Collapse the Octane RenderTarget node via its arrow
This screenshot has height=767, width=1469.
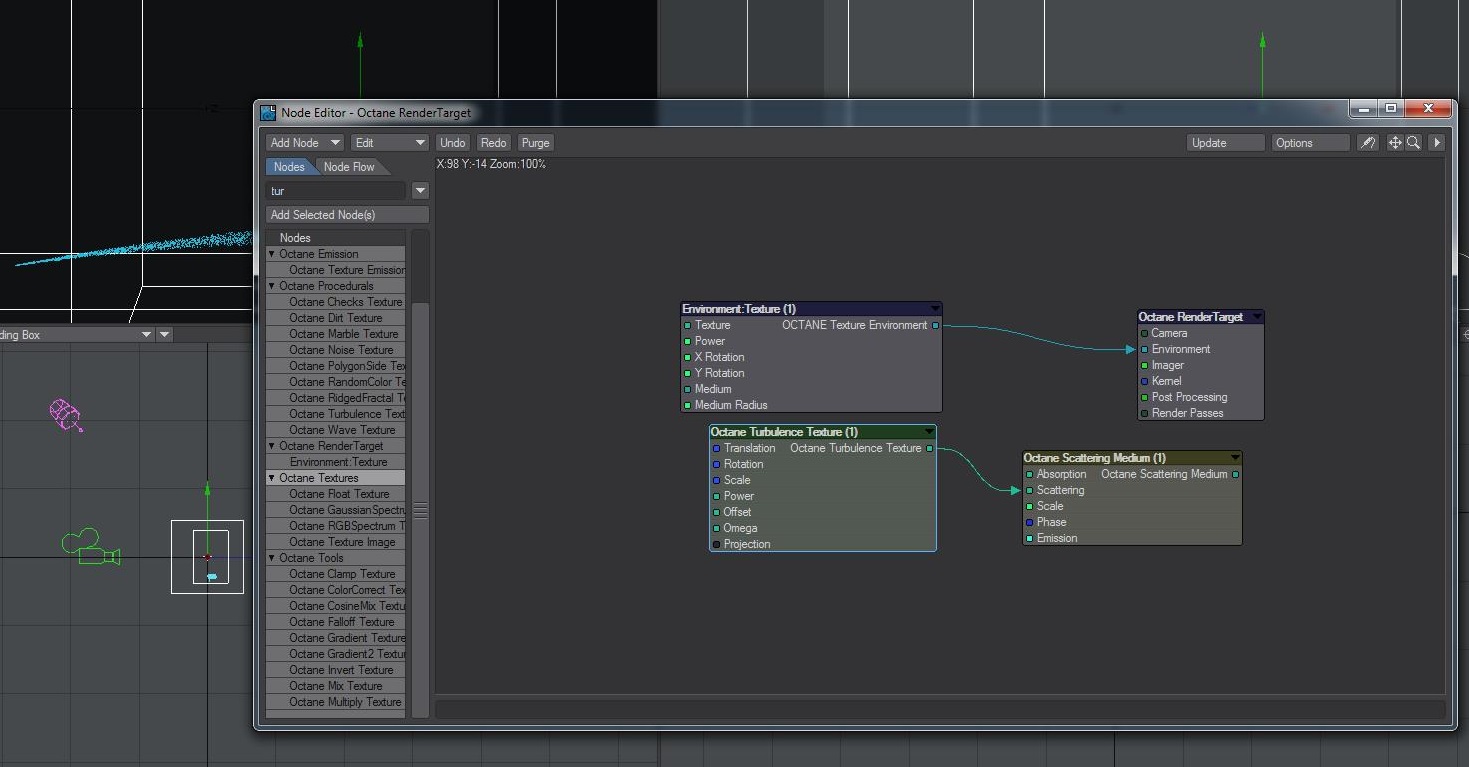coord(1257,317)
